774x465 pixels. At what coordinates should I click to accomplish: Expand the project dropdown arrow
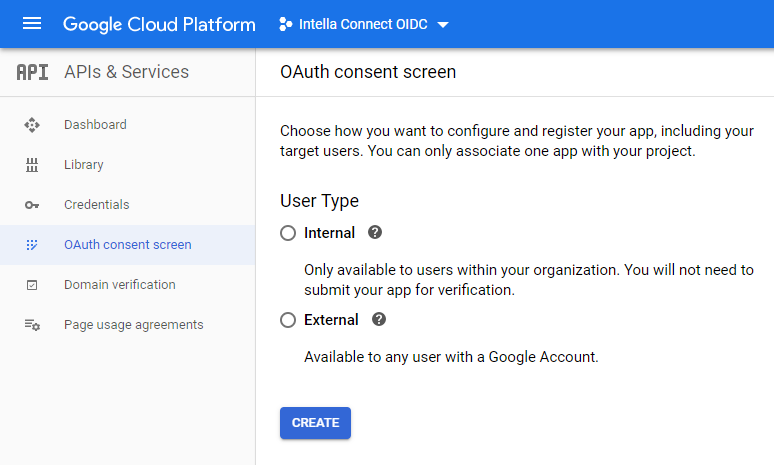[x=444, y=24]
